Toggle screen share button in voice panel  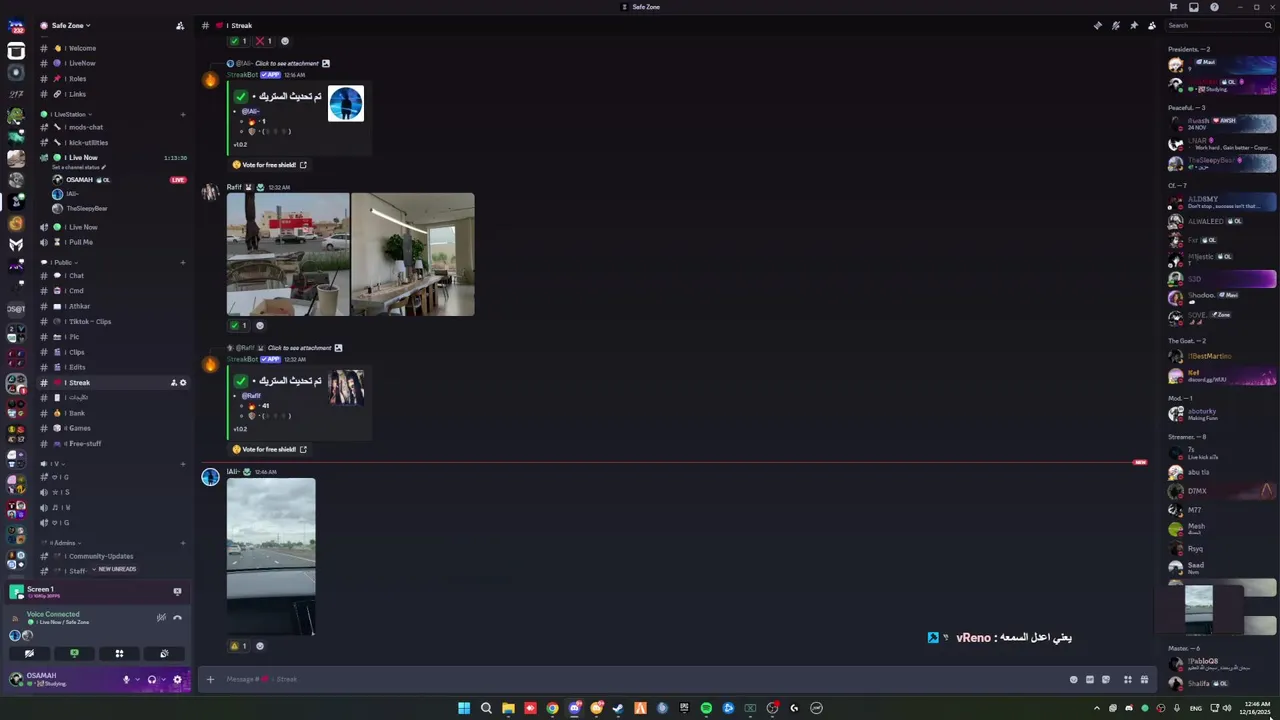point(74,653)
